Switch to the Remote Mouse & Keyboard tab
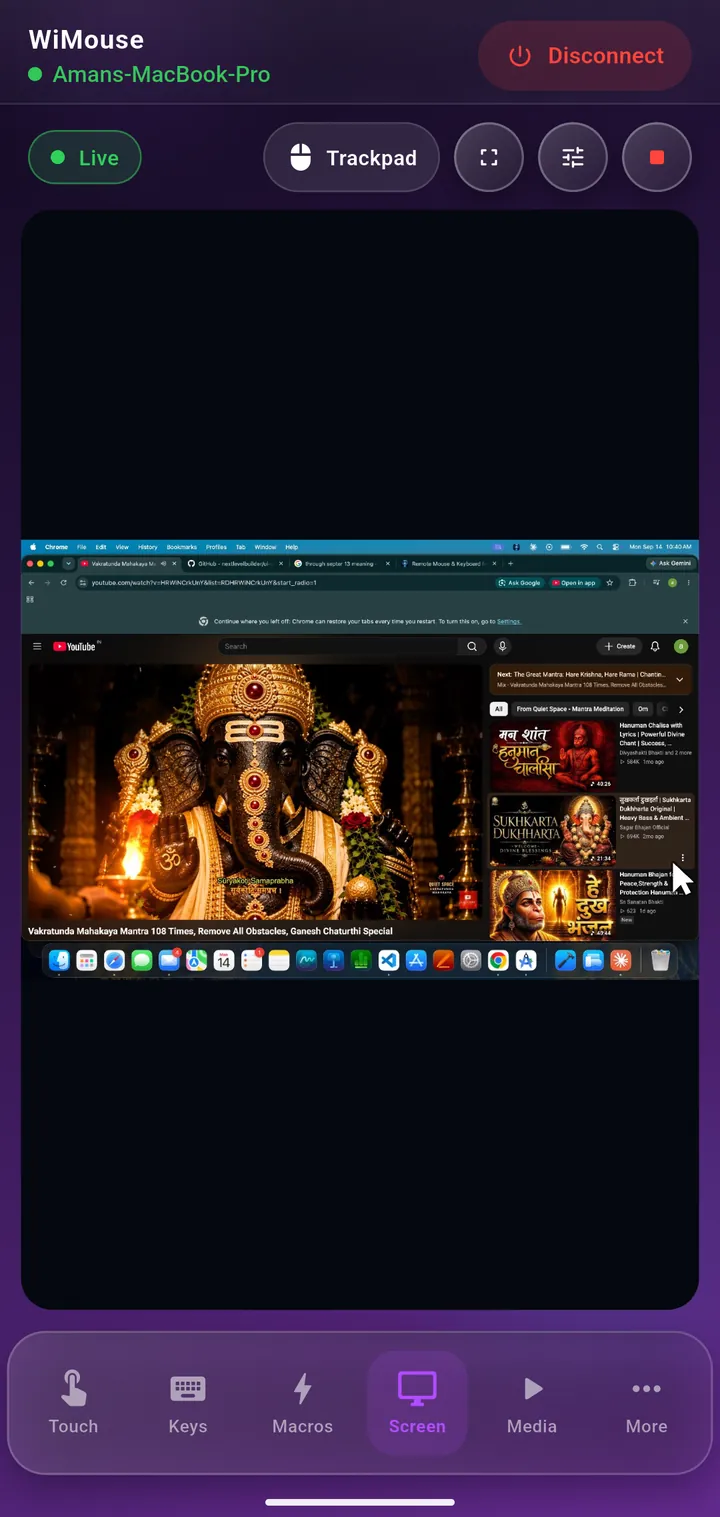The height and width of the screenshot is (1517, 720). pos(447,563)
